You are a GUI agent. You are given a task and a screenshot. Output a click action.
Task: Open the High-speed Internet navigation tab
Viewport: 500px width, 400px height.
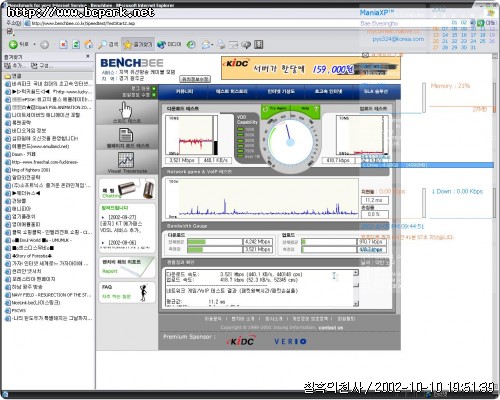(328, 91)
